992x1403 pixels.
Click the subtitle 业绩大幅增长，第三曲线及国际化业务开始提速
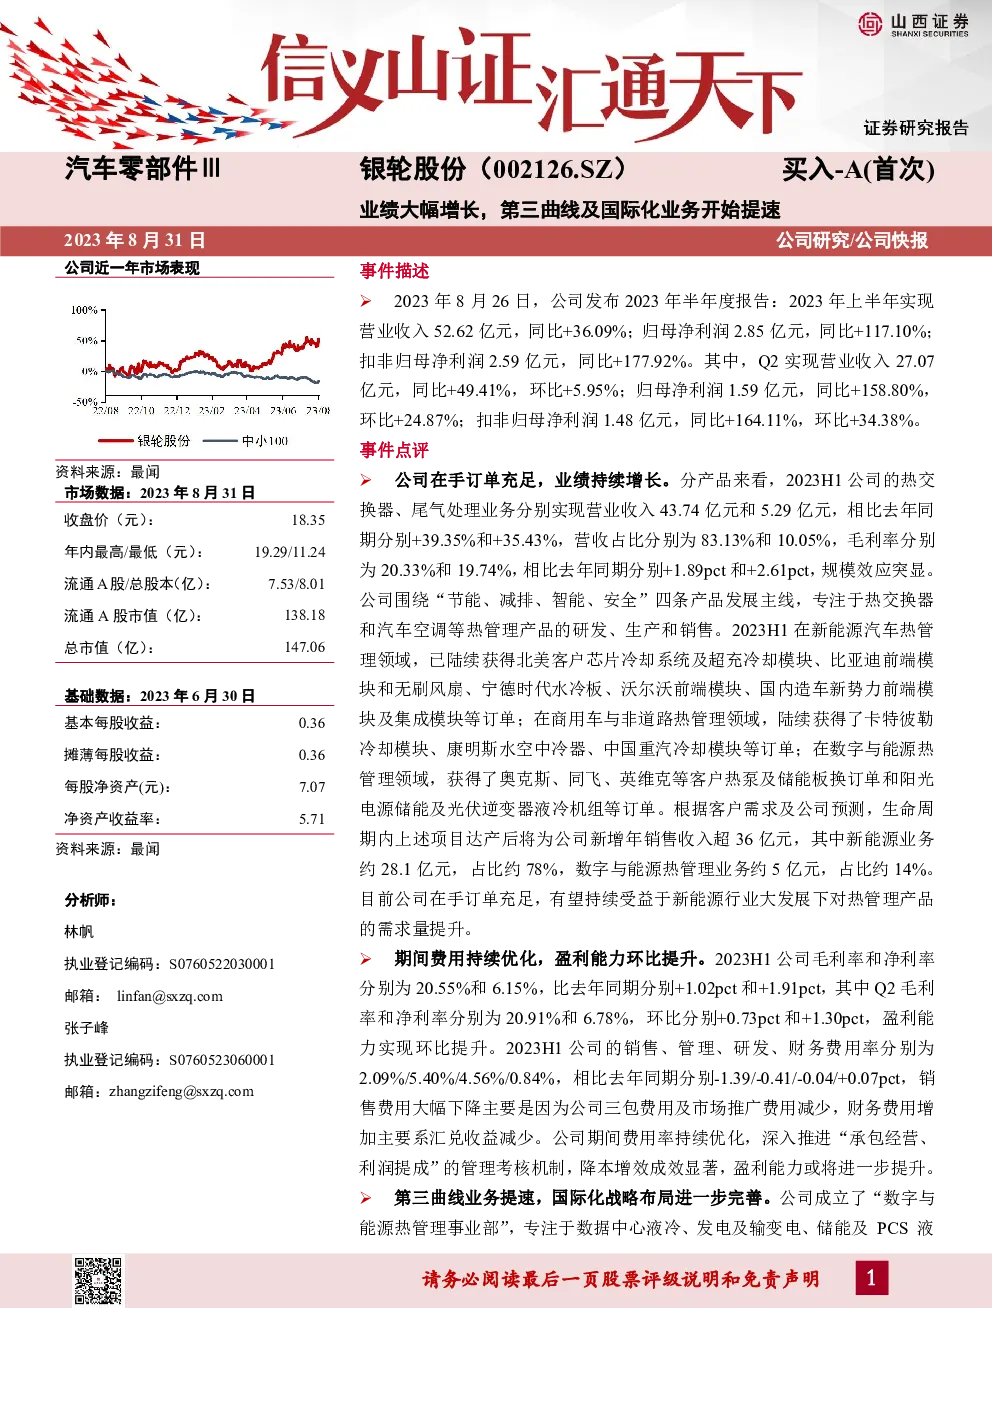pyautogui.click(x=570, y=210)
